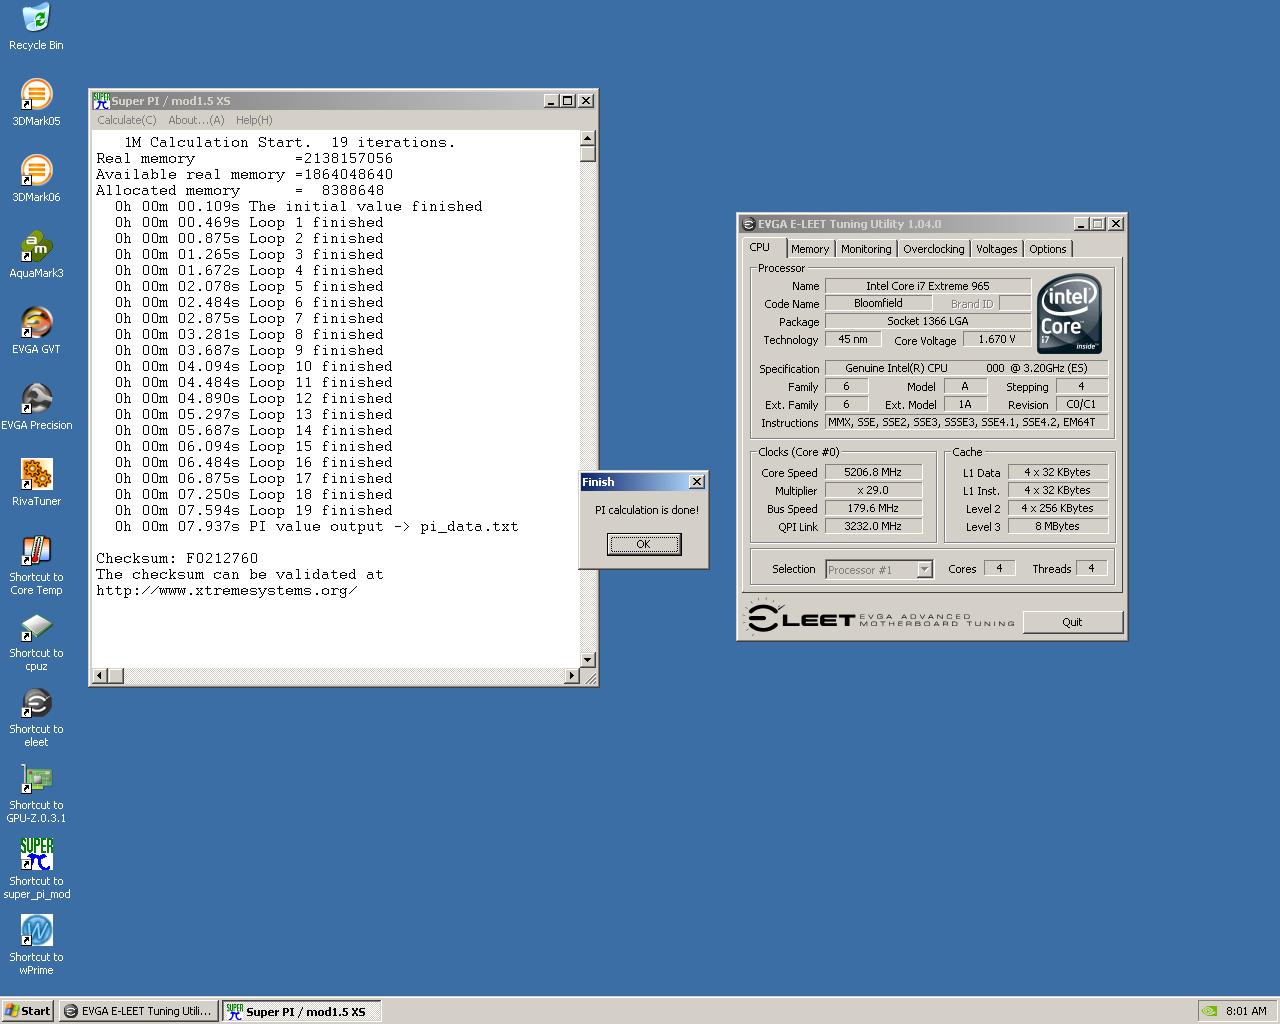Click the QPI Link 3232.0 MHz field
Screen dimensions: 1280x1024
[873, 527]
